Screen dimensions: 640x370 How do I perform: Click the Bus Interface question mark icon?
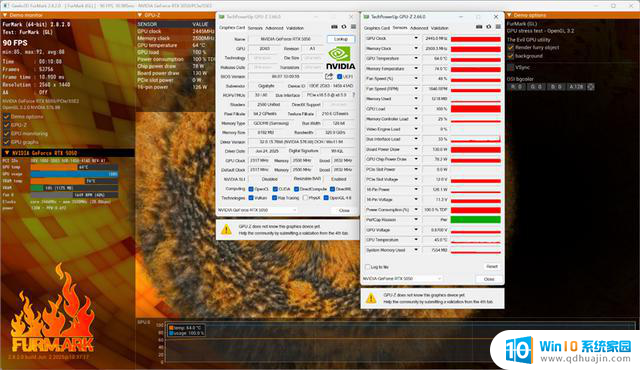(x=353, y=95)
